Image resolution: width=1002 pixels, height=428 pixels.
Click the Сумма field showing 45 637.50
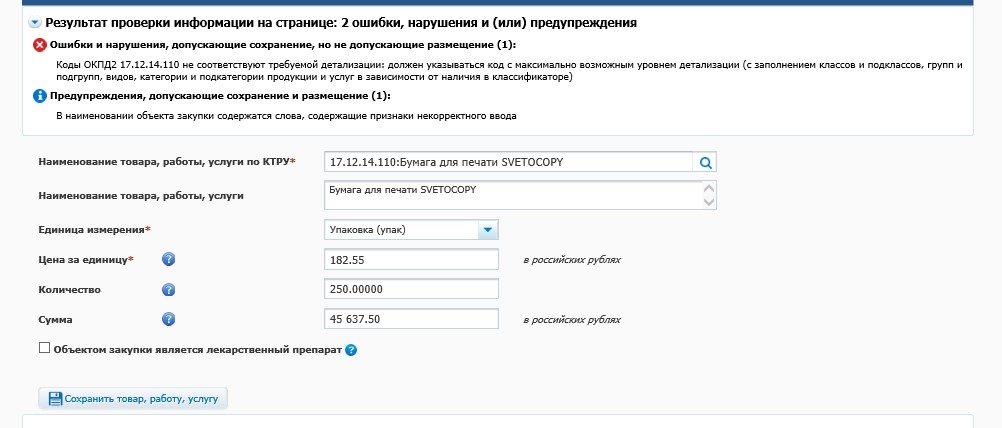(x=411, y=320)
